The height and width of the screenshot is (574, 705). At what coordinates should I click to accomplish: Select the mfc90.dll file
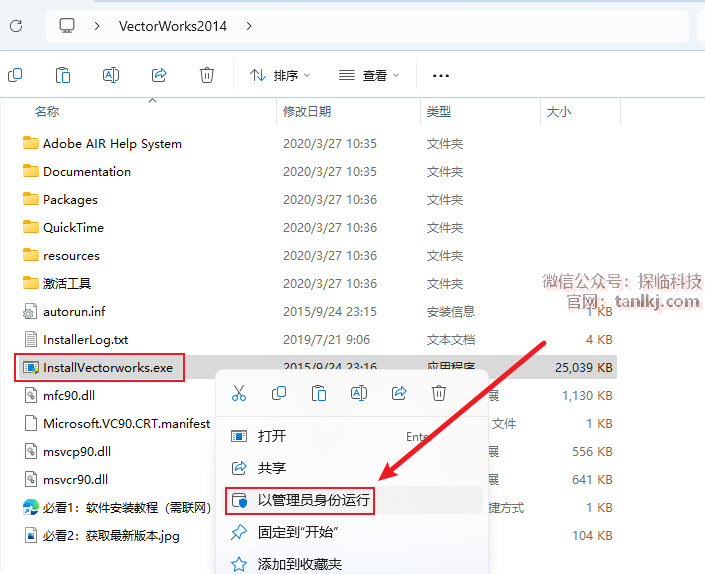(x=69, y=396)
